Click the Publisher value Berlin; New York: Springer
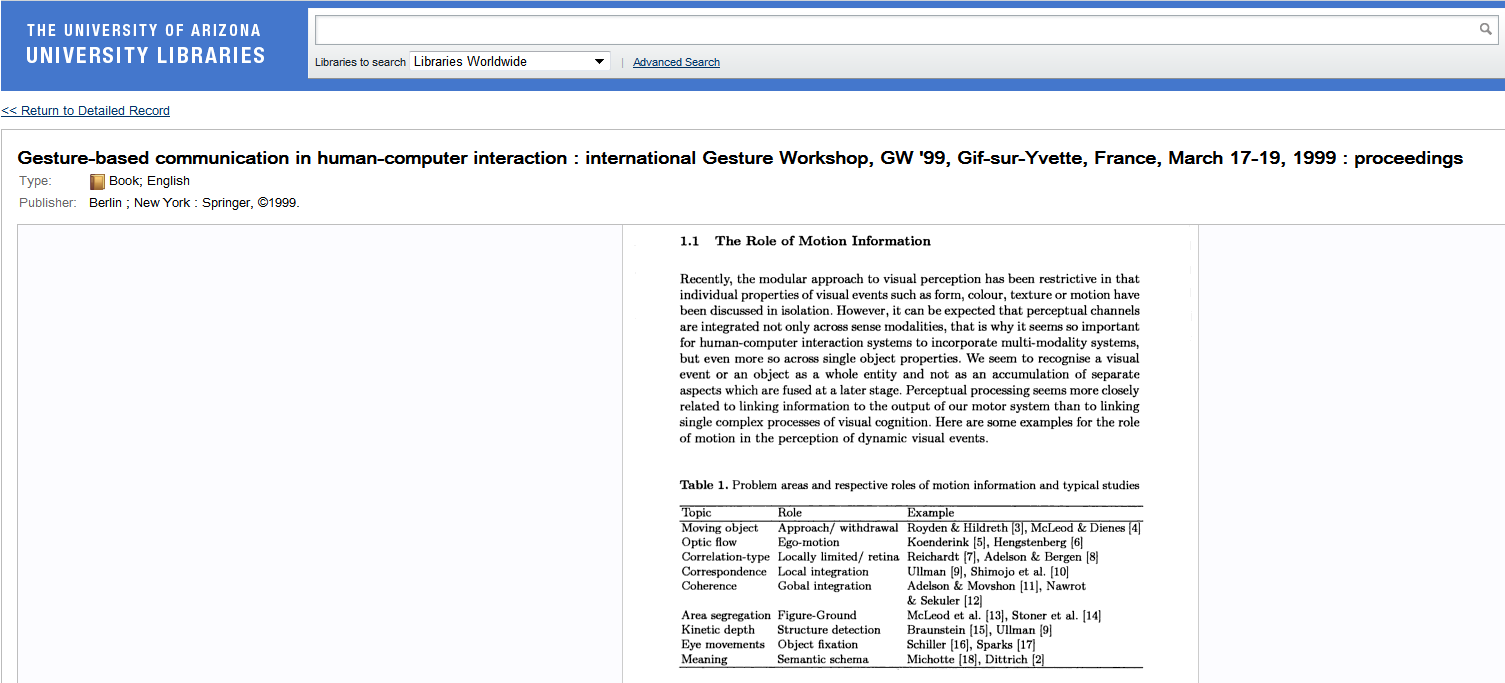 pos(194,203)
